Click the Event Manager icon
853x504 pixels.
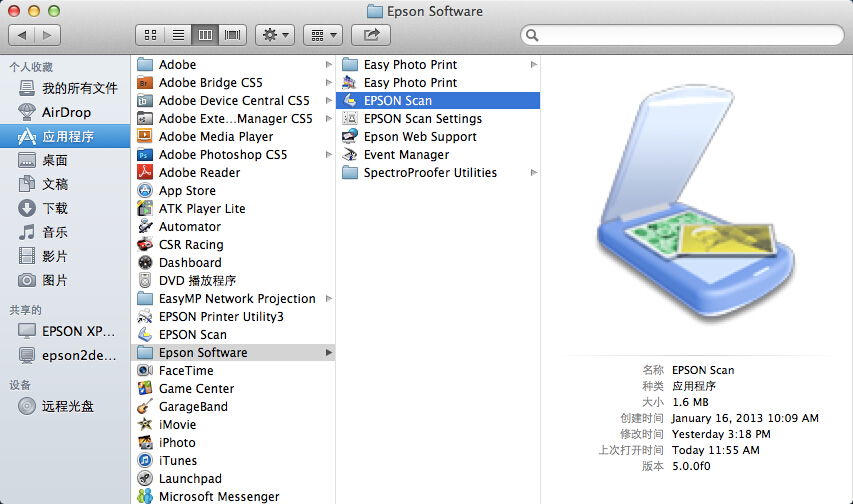[350, 155]
